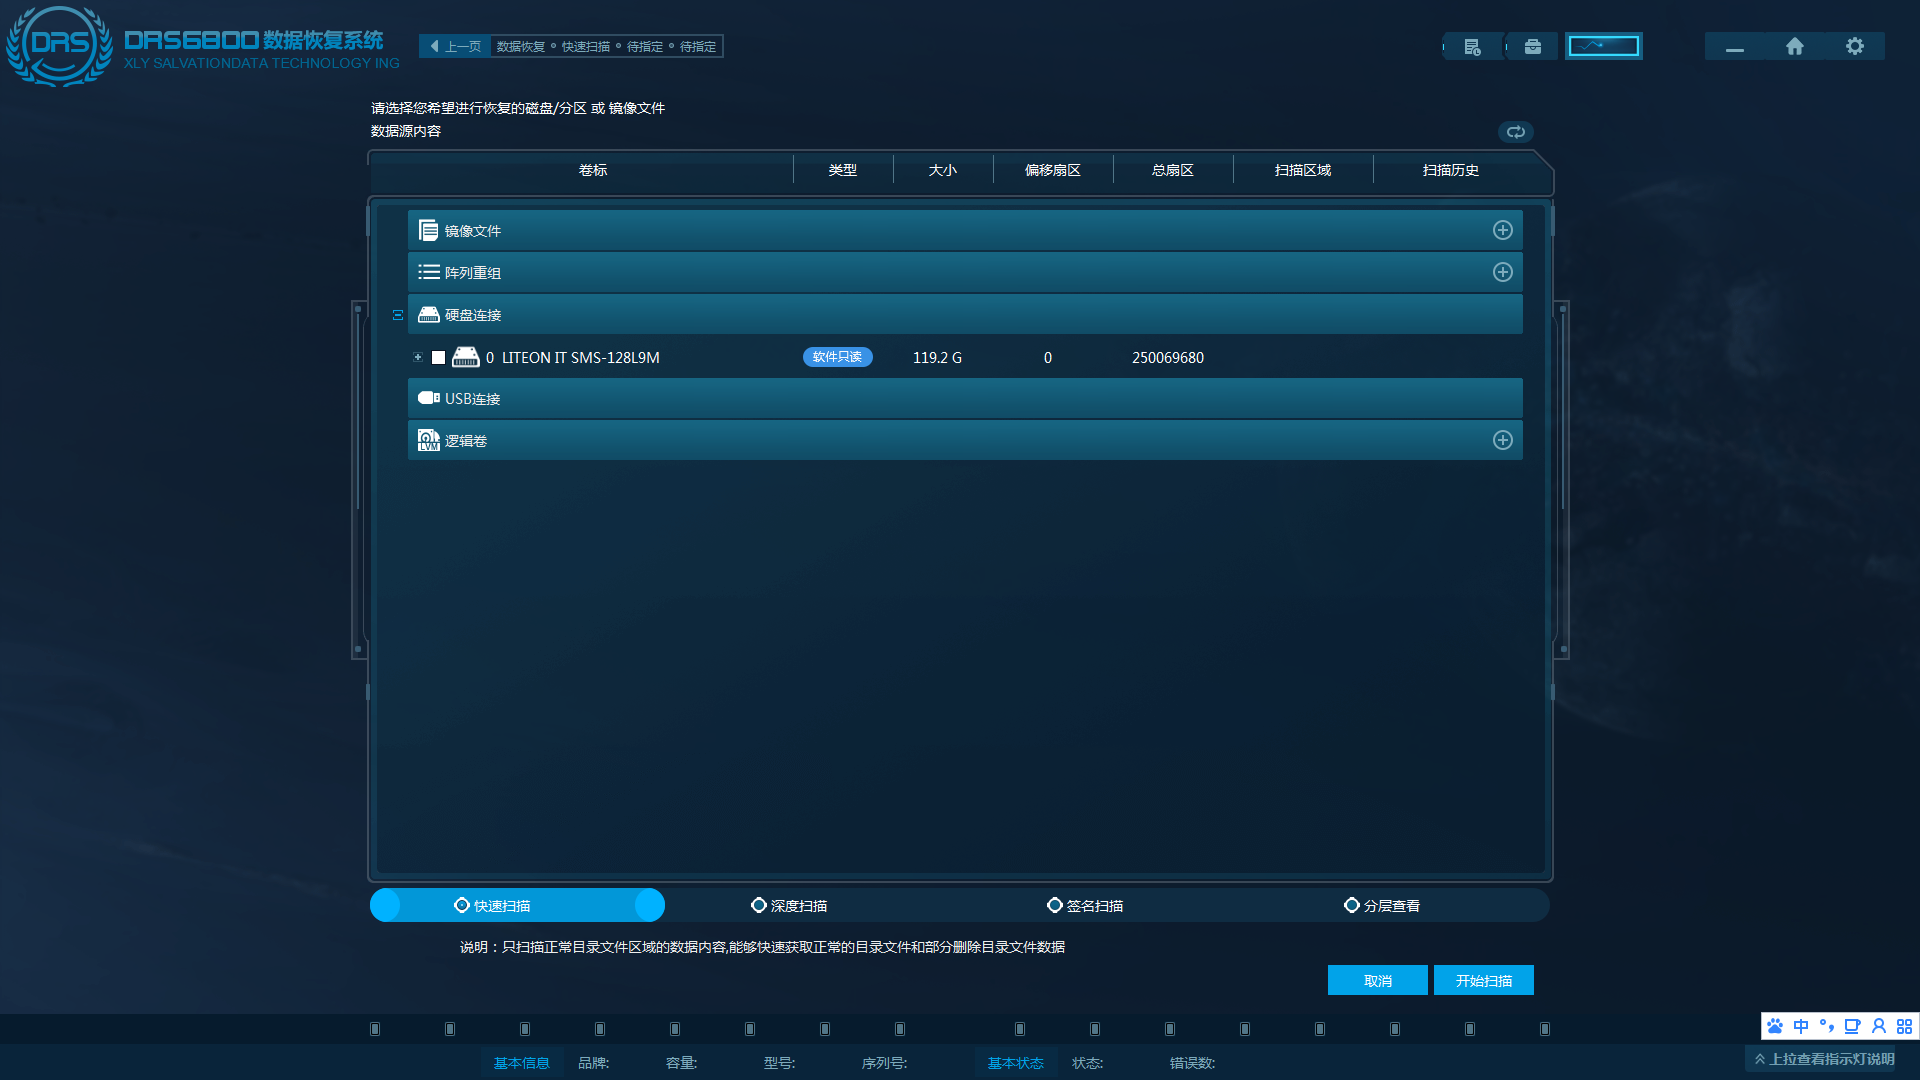Open the task log history icon

(1472, 47)
